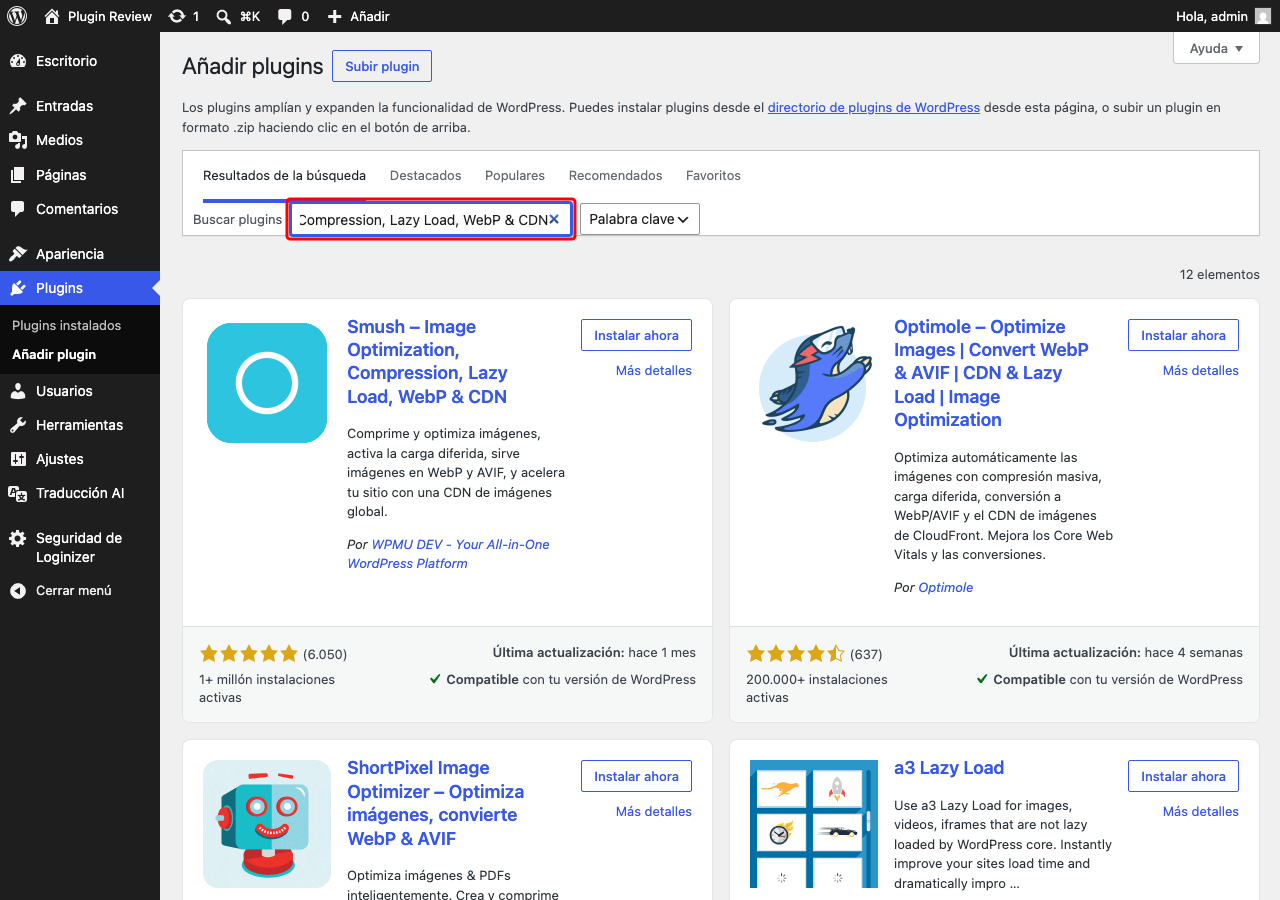Collapse the sidebar with Cerrar menú arrow
This screenshot has height=900, width=1280.
[18, 591]
